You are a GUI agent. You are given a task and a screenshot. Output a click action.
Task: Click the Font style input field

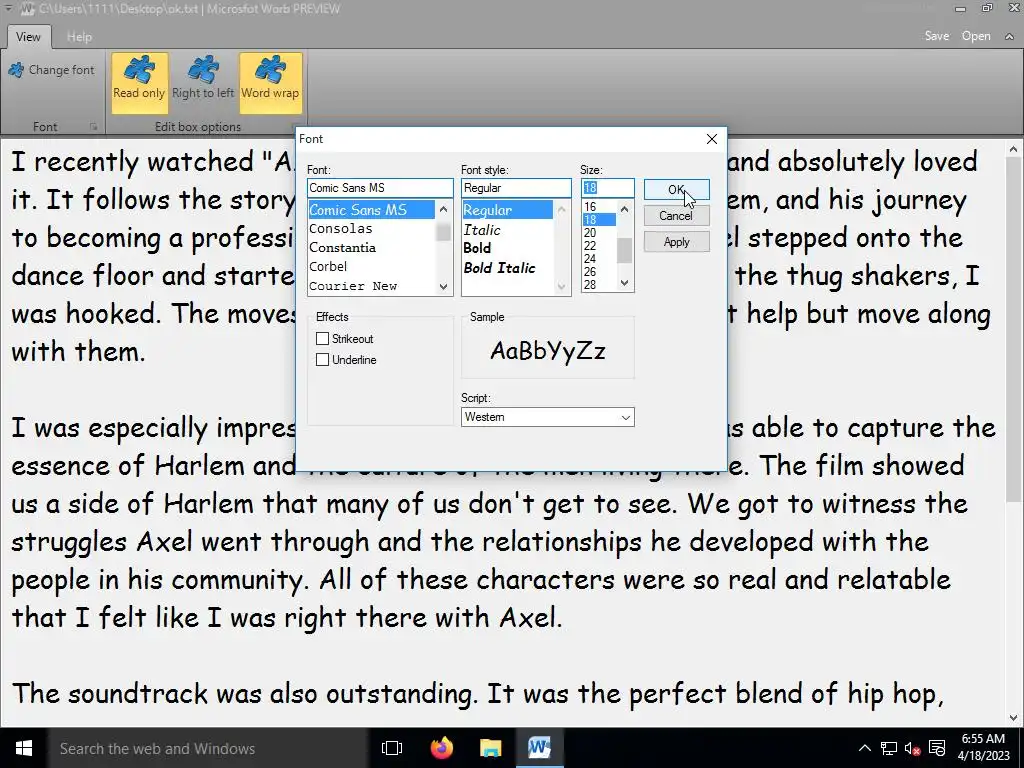pos(516,188)
